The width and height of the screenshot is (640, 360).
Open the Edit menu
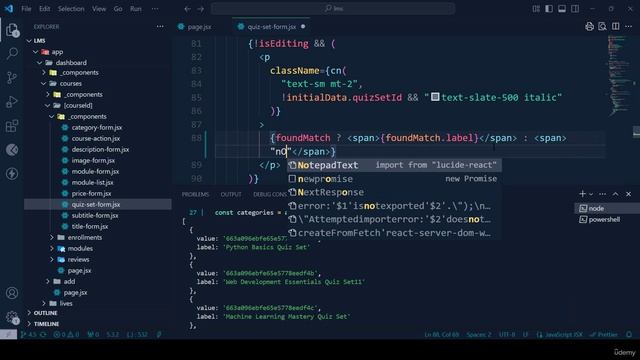tap(44, 9)
